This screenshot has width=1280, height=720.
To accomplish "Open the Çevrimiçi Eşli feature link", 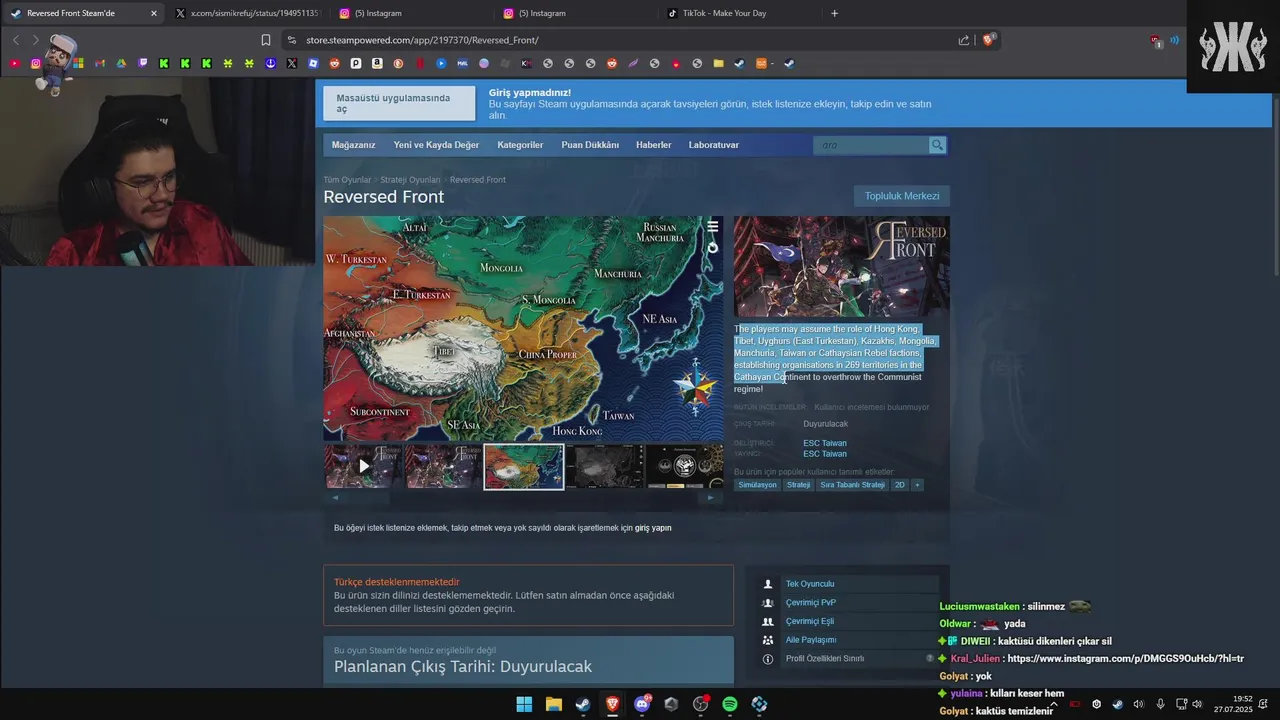I will point(810,621).
